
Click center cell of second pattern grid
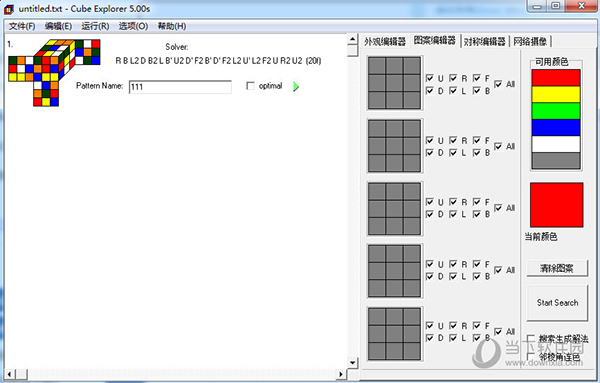click(395, 146)
